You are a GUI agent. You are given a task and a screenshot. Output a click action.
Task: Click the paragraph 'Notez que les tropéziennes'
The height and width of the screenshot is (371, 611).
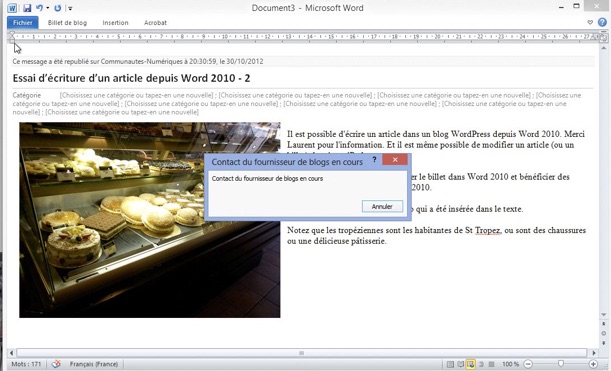click(x=436, y=236)
